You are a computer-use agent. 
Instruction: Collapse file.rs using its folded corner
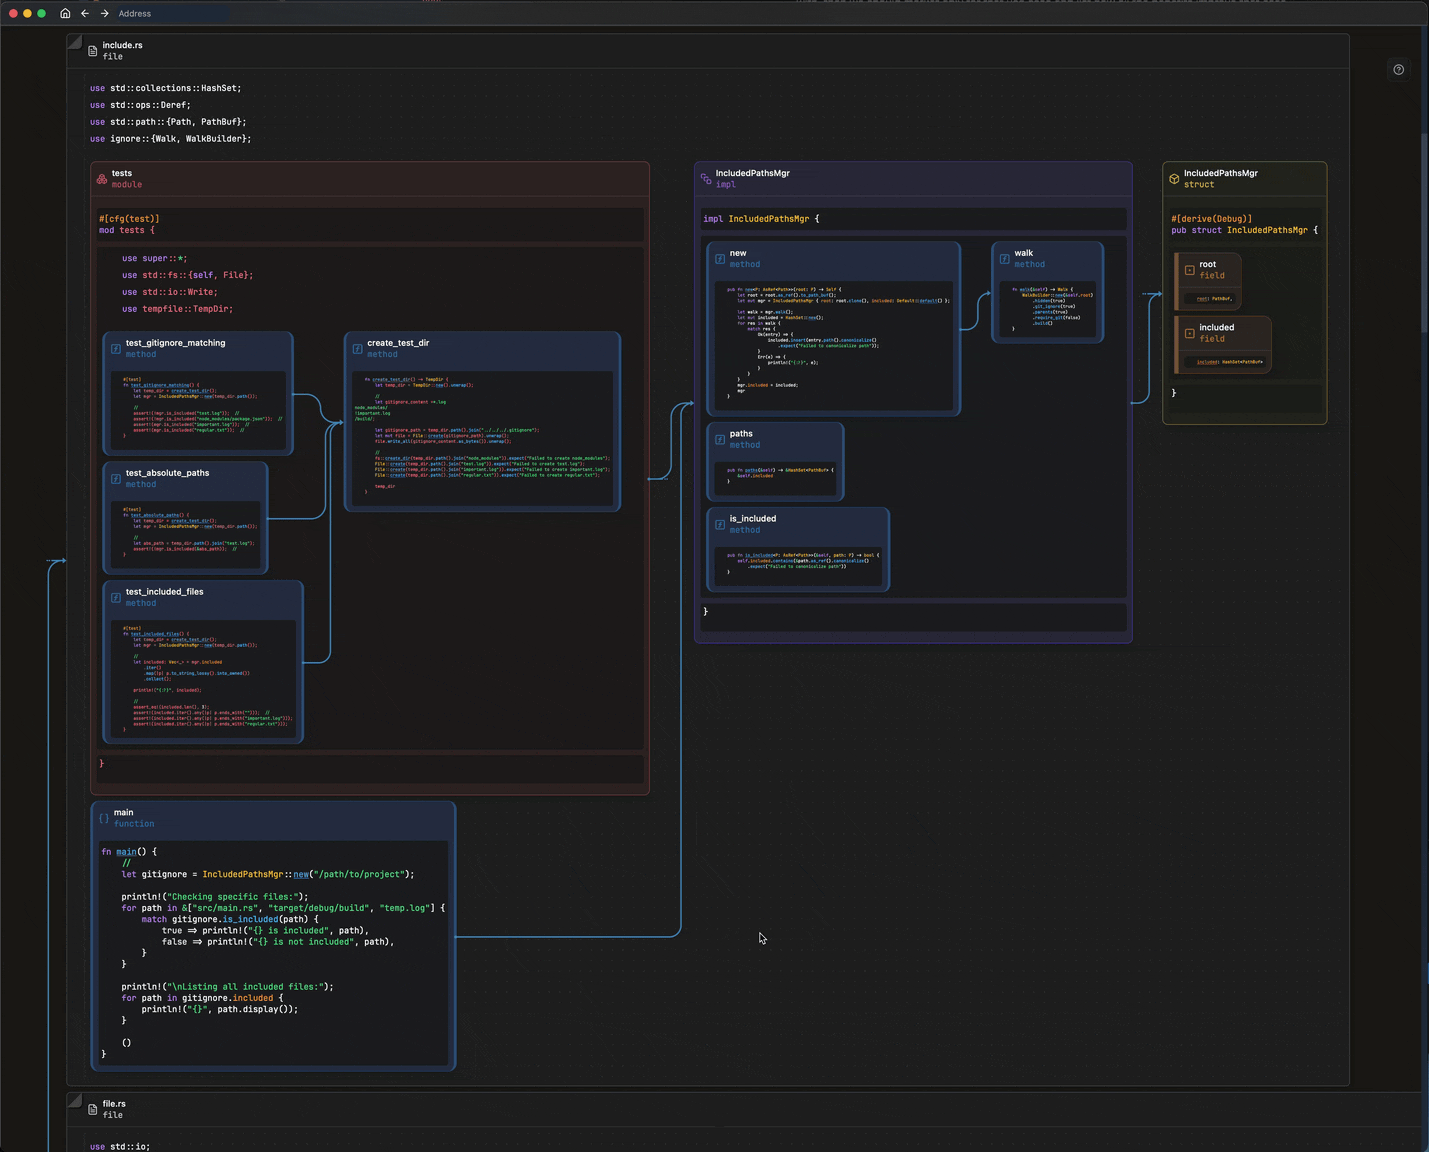[74, 1100]
